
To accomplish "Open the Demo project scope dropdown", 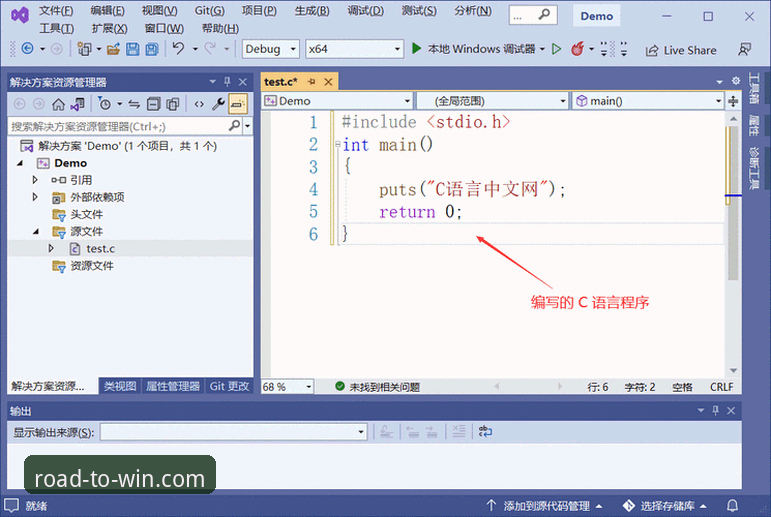I will 337,101.
